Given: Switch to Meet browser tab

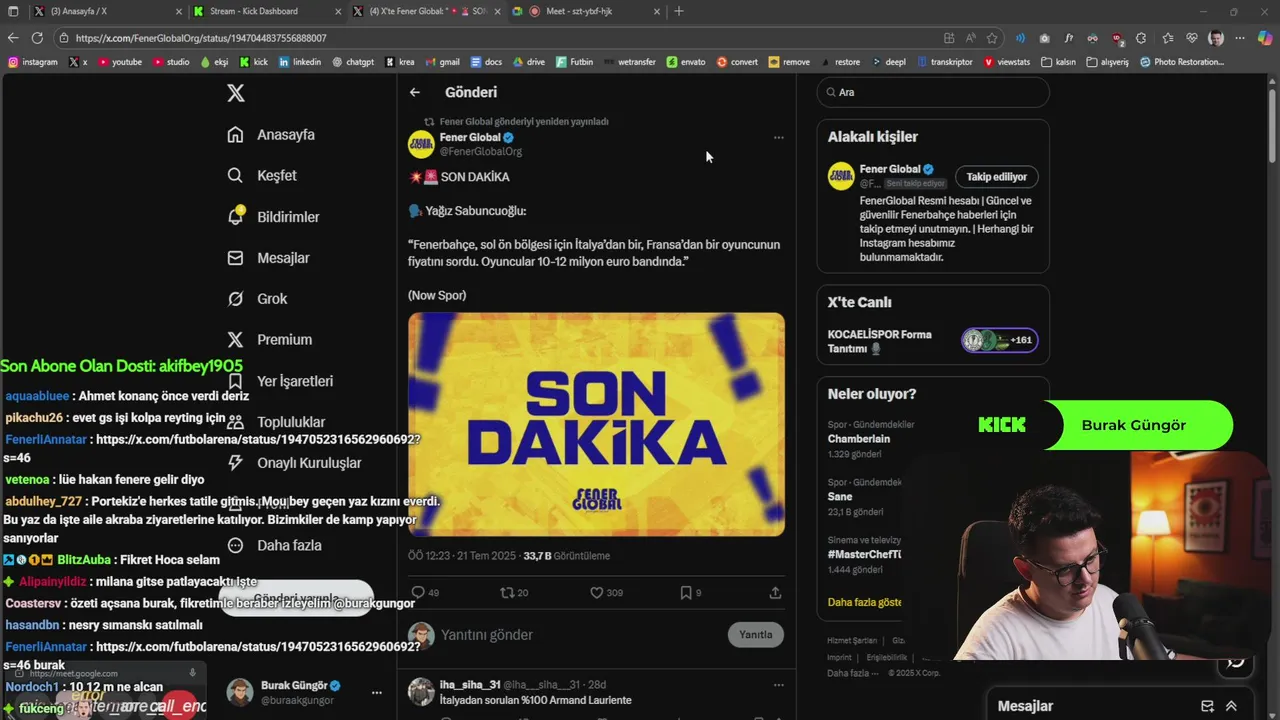Looking at the screenshot, I should click(x=585, y=11).
